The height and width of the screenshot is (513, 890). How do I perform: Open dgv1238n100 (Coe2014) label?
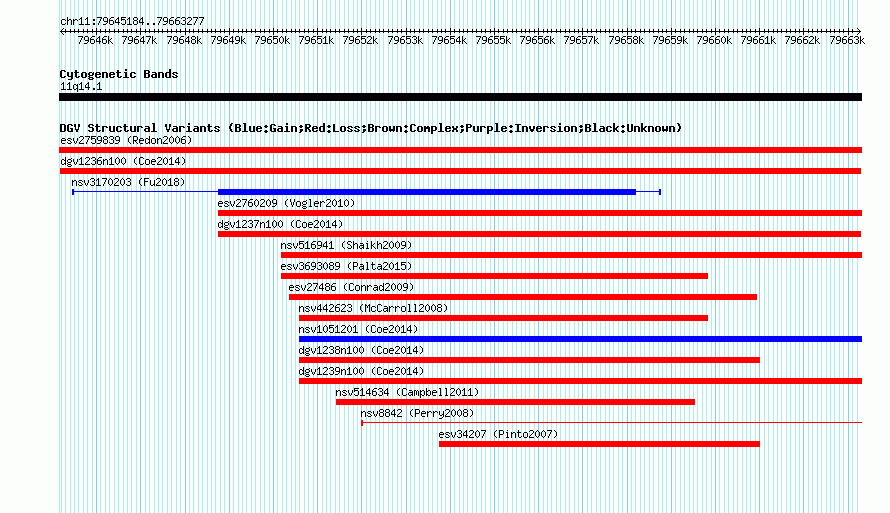362,350
